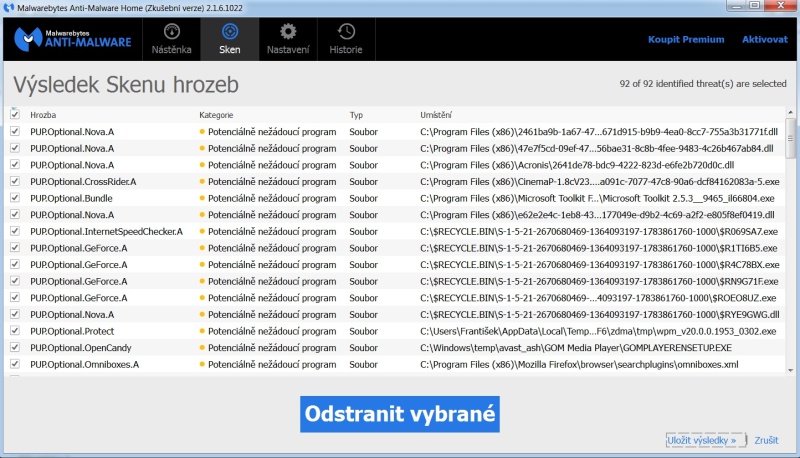800x458 pixels.
Task: Open the Nástěnka dashboard tab
Action: point(171,39)
